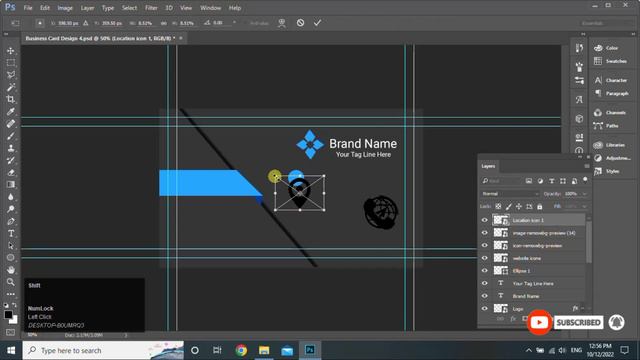Viewport: 640px width, 360px height.
Task: Open the 3D panel cube icon
Action: [579, 119]
